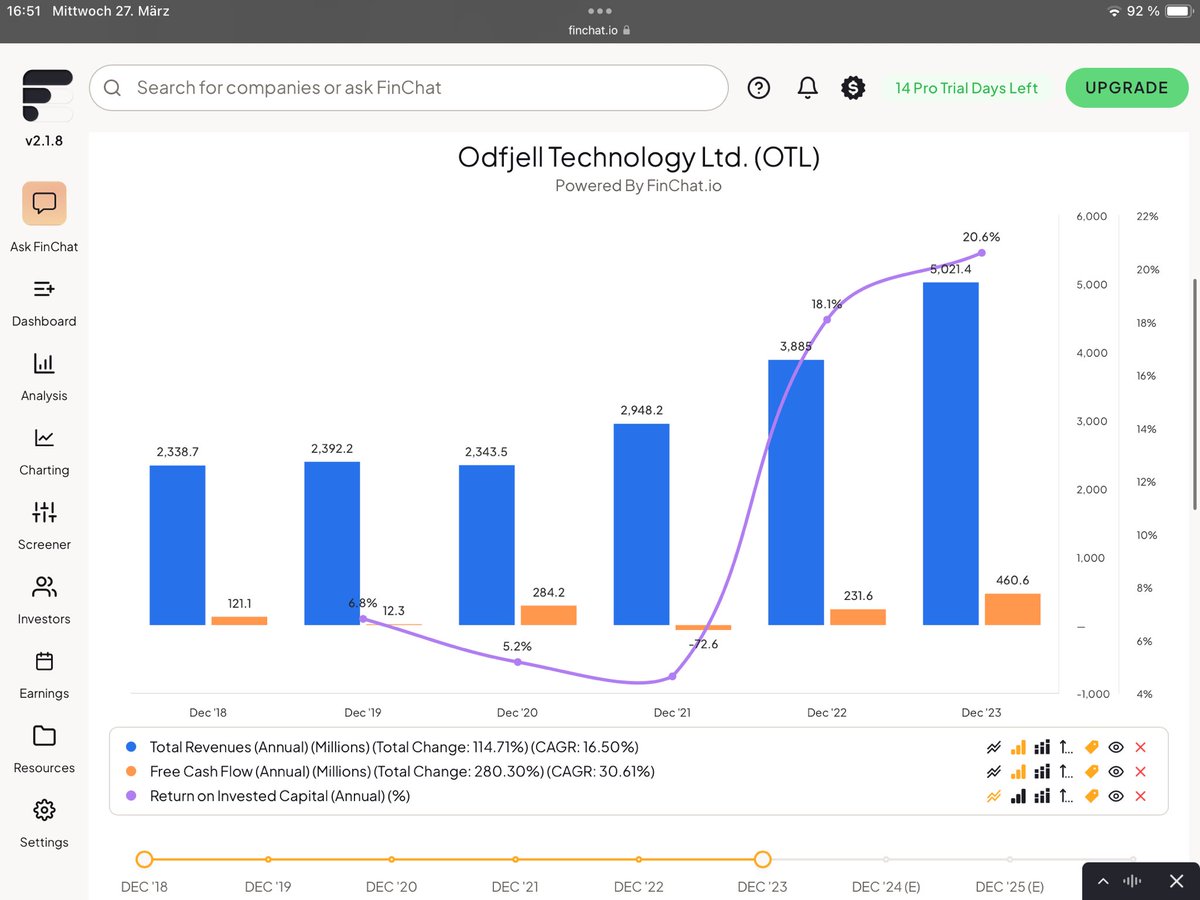Click the Return on Invested Capital purple dot
The height and width of the screenshot is (900, 1200).
coord(131,797)
